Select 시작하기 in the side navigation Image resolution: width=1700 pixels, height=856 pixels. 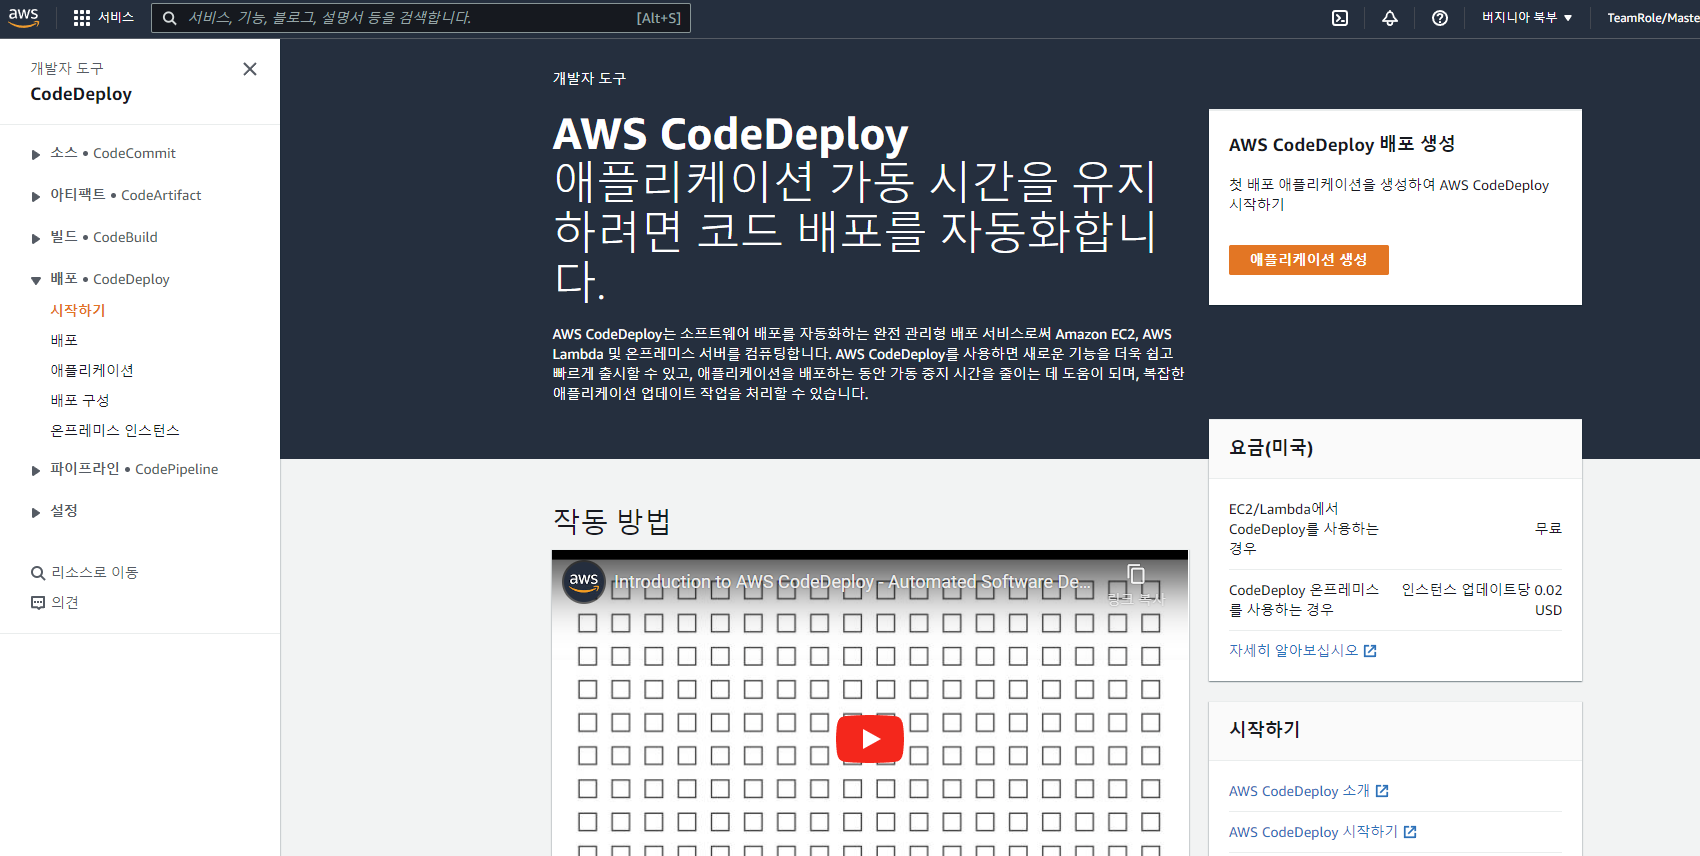click(78, 310)
